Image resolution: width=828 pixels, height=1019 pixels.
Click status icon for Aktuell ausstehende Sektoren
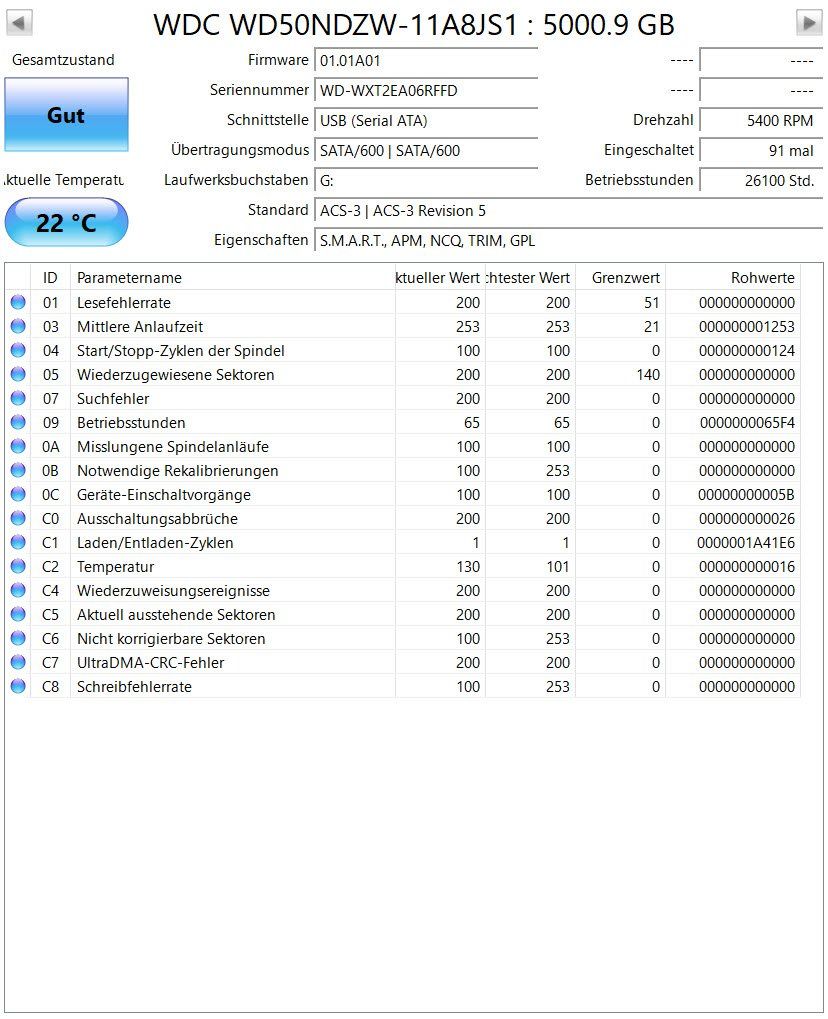pos(18,615)
